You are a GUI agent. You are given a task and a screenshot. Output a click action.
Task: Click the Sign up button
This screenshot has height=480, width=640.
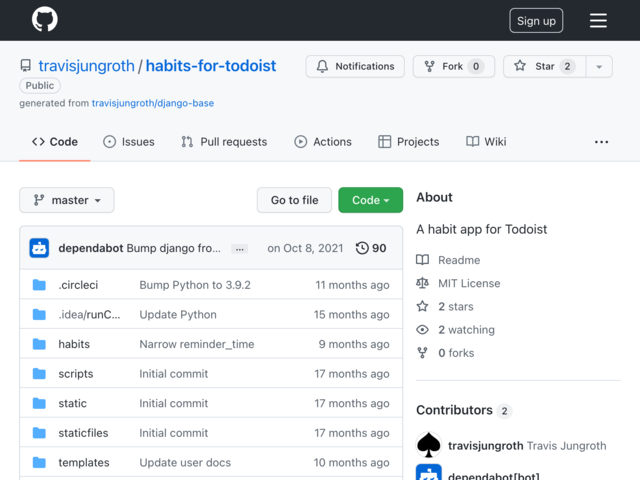pos(536,20)
